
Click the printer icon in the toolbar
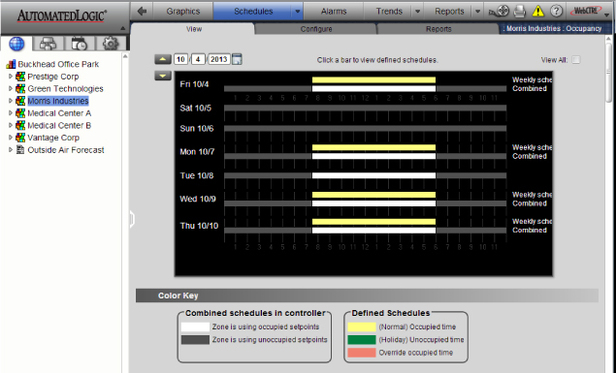click(519, 11)
